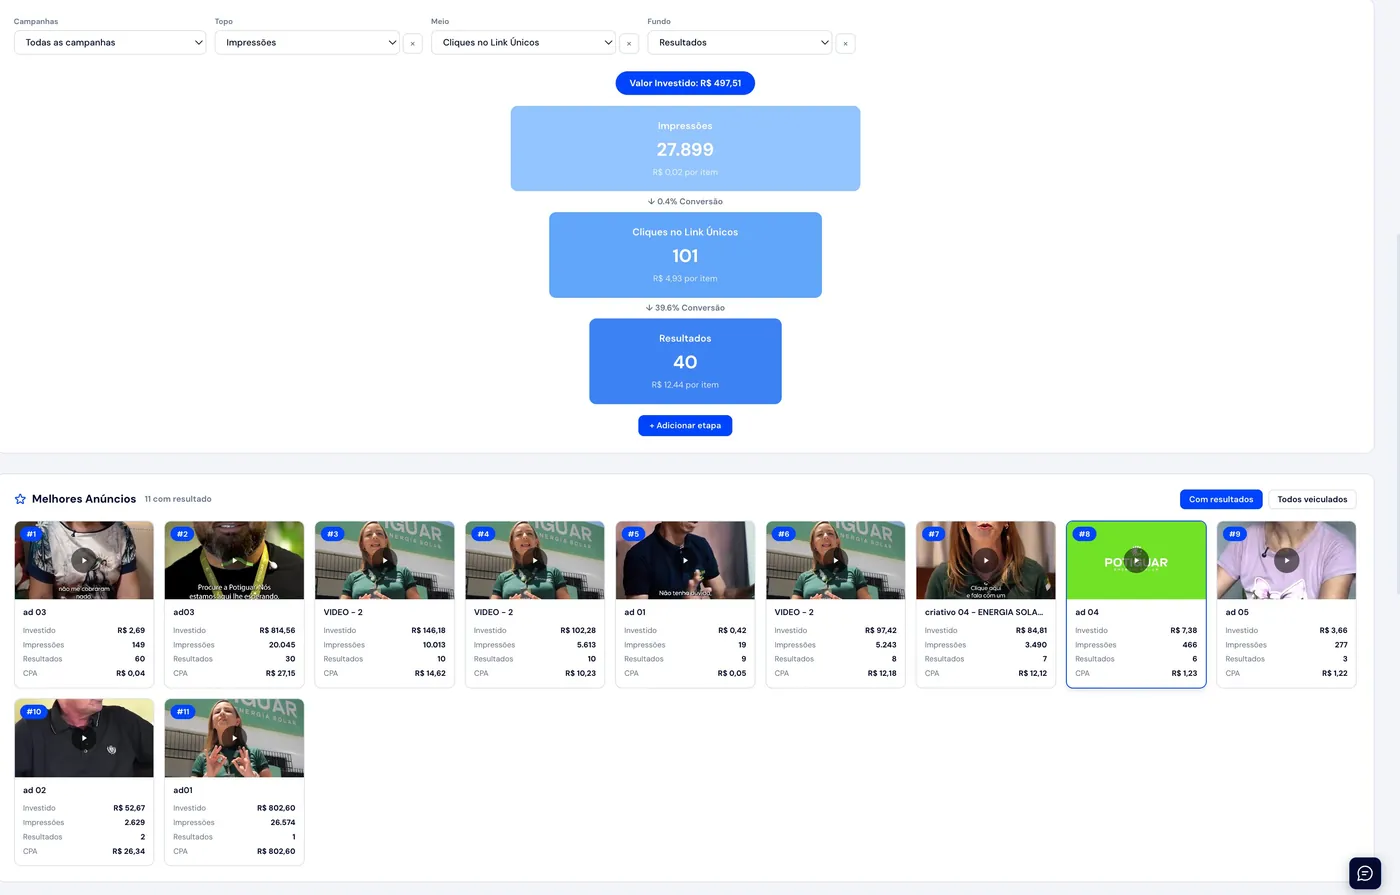The width and height of the screenshot is (1400, 895).
Task: Remove the Meio Cliques stage with x
Action: pos(629,43)
